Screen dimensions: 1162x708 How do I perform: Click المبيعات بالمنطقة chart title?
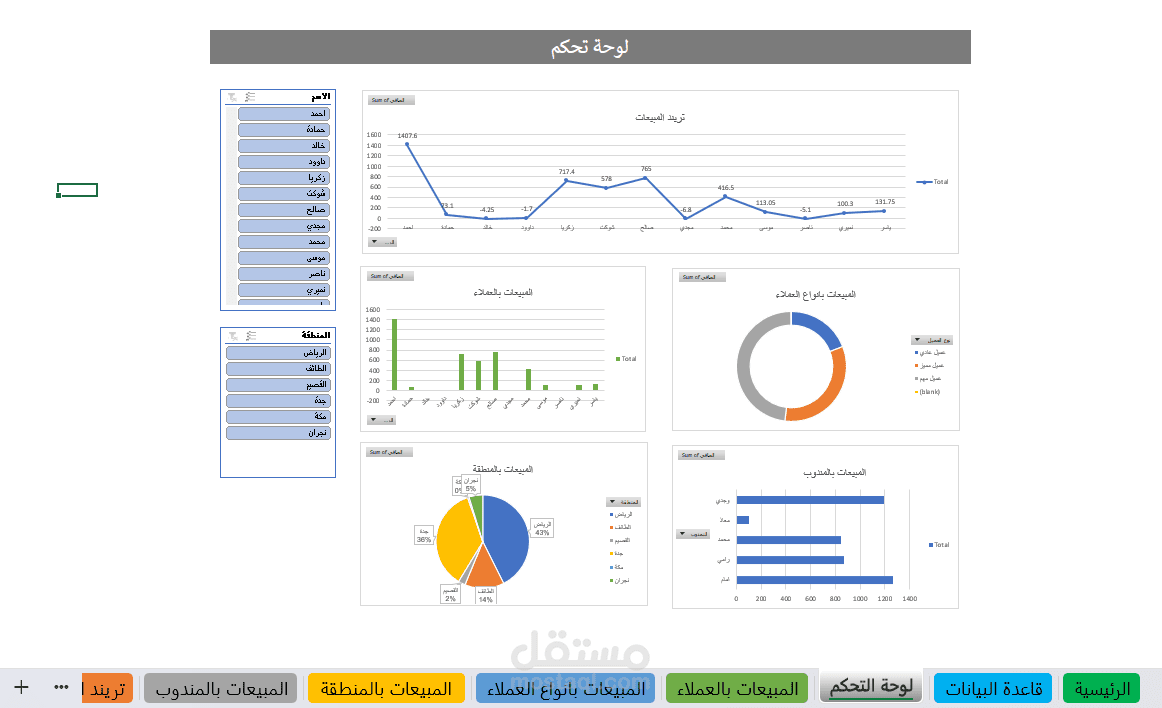[x=502, y=469]
